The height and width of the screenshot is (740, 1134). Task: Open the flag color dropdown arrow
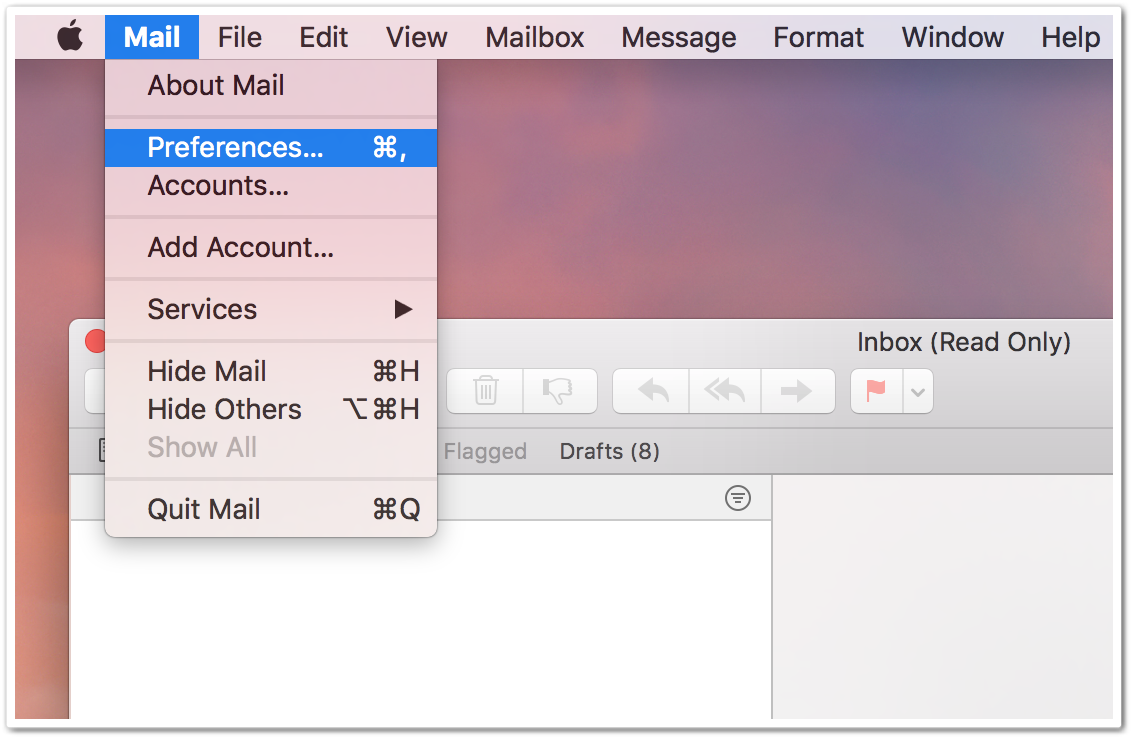tap(918, 391)
